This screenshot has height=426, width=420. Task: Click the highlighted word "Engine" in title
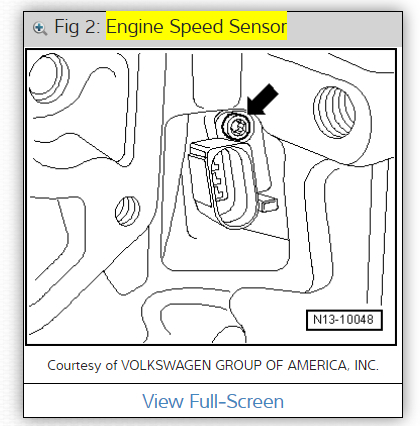click(135, 27)
